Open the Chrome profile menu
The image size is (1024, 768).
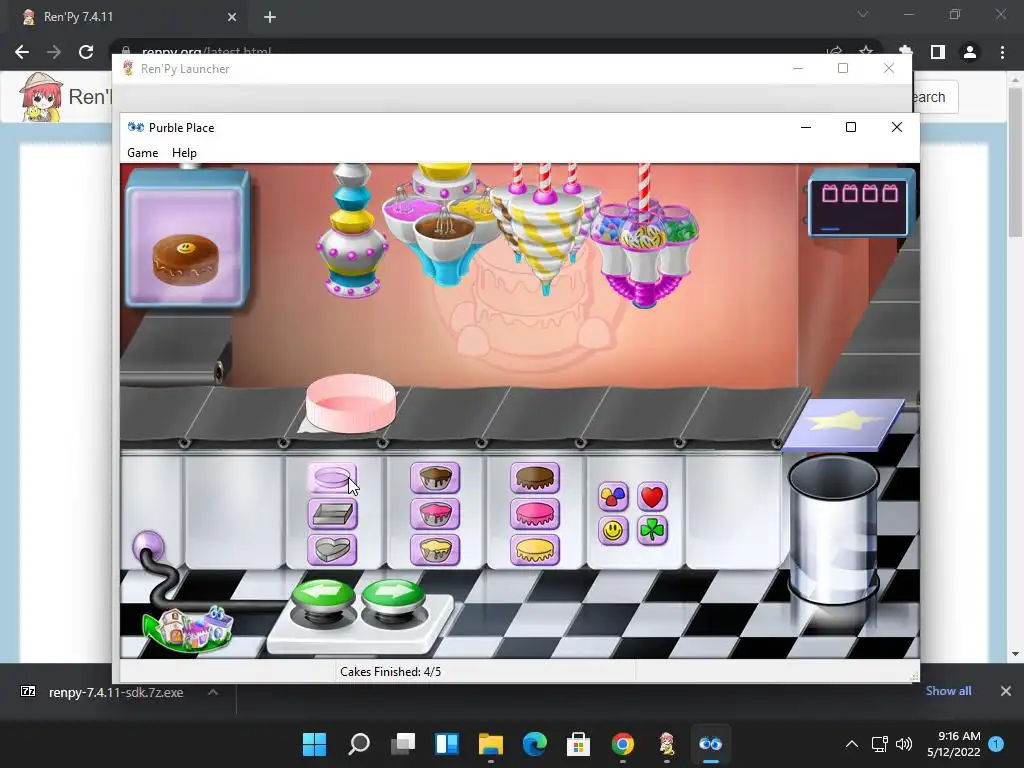point(970,52)
